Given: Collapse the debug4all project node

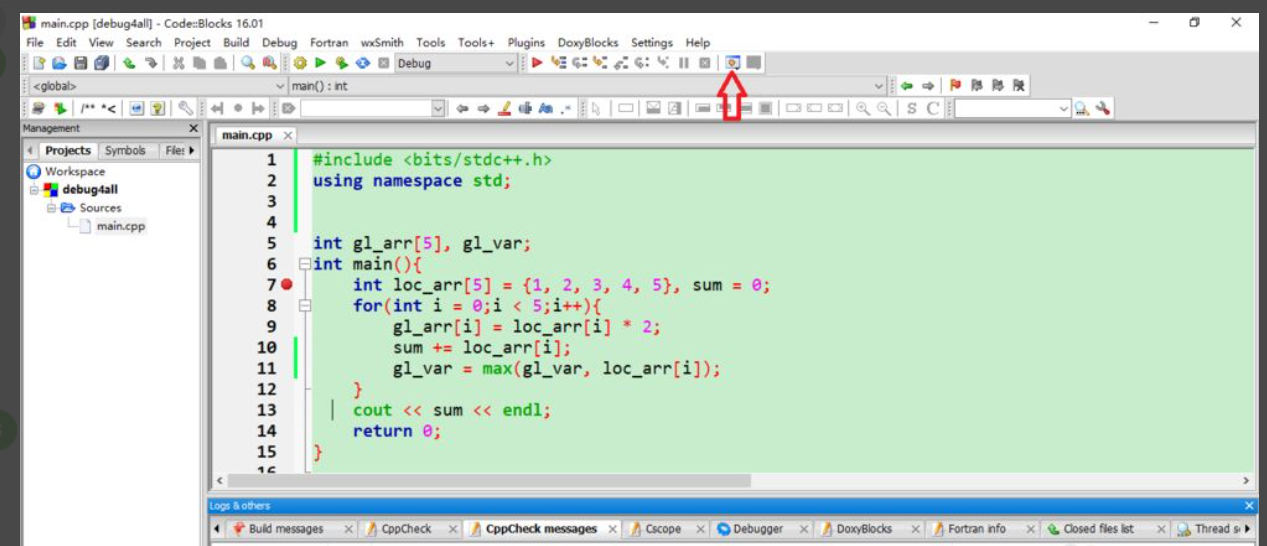Looking at the screenshot, I should coord(35,189).
